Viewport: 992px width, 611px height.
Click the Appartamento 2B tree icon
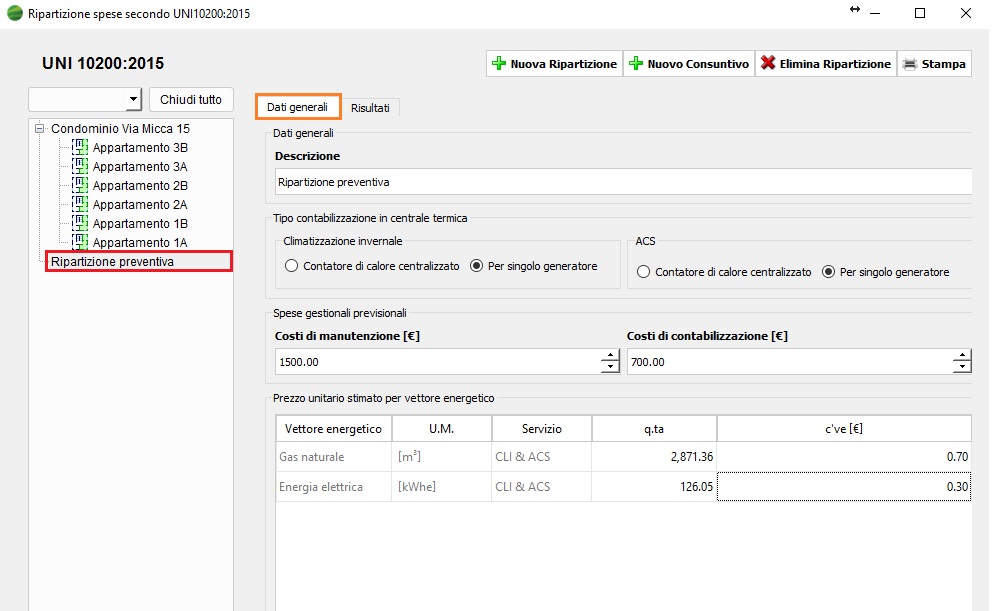[80, 186]
